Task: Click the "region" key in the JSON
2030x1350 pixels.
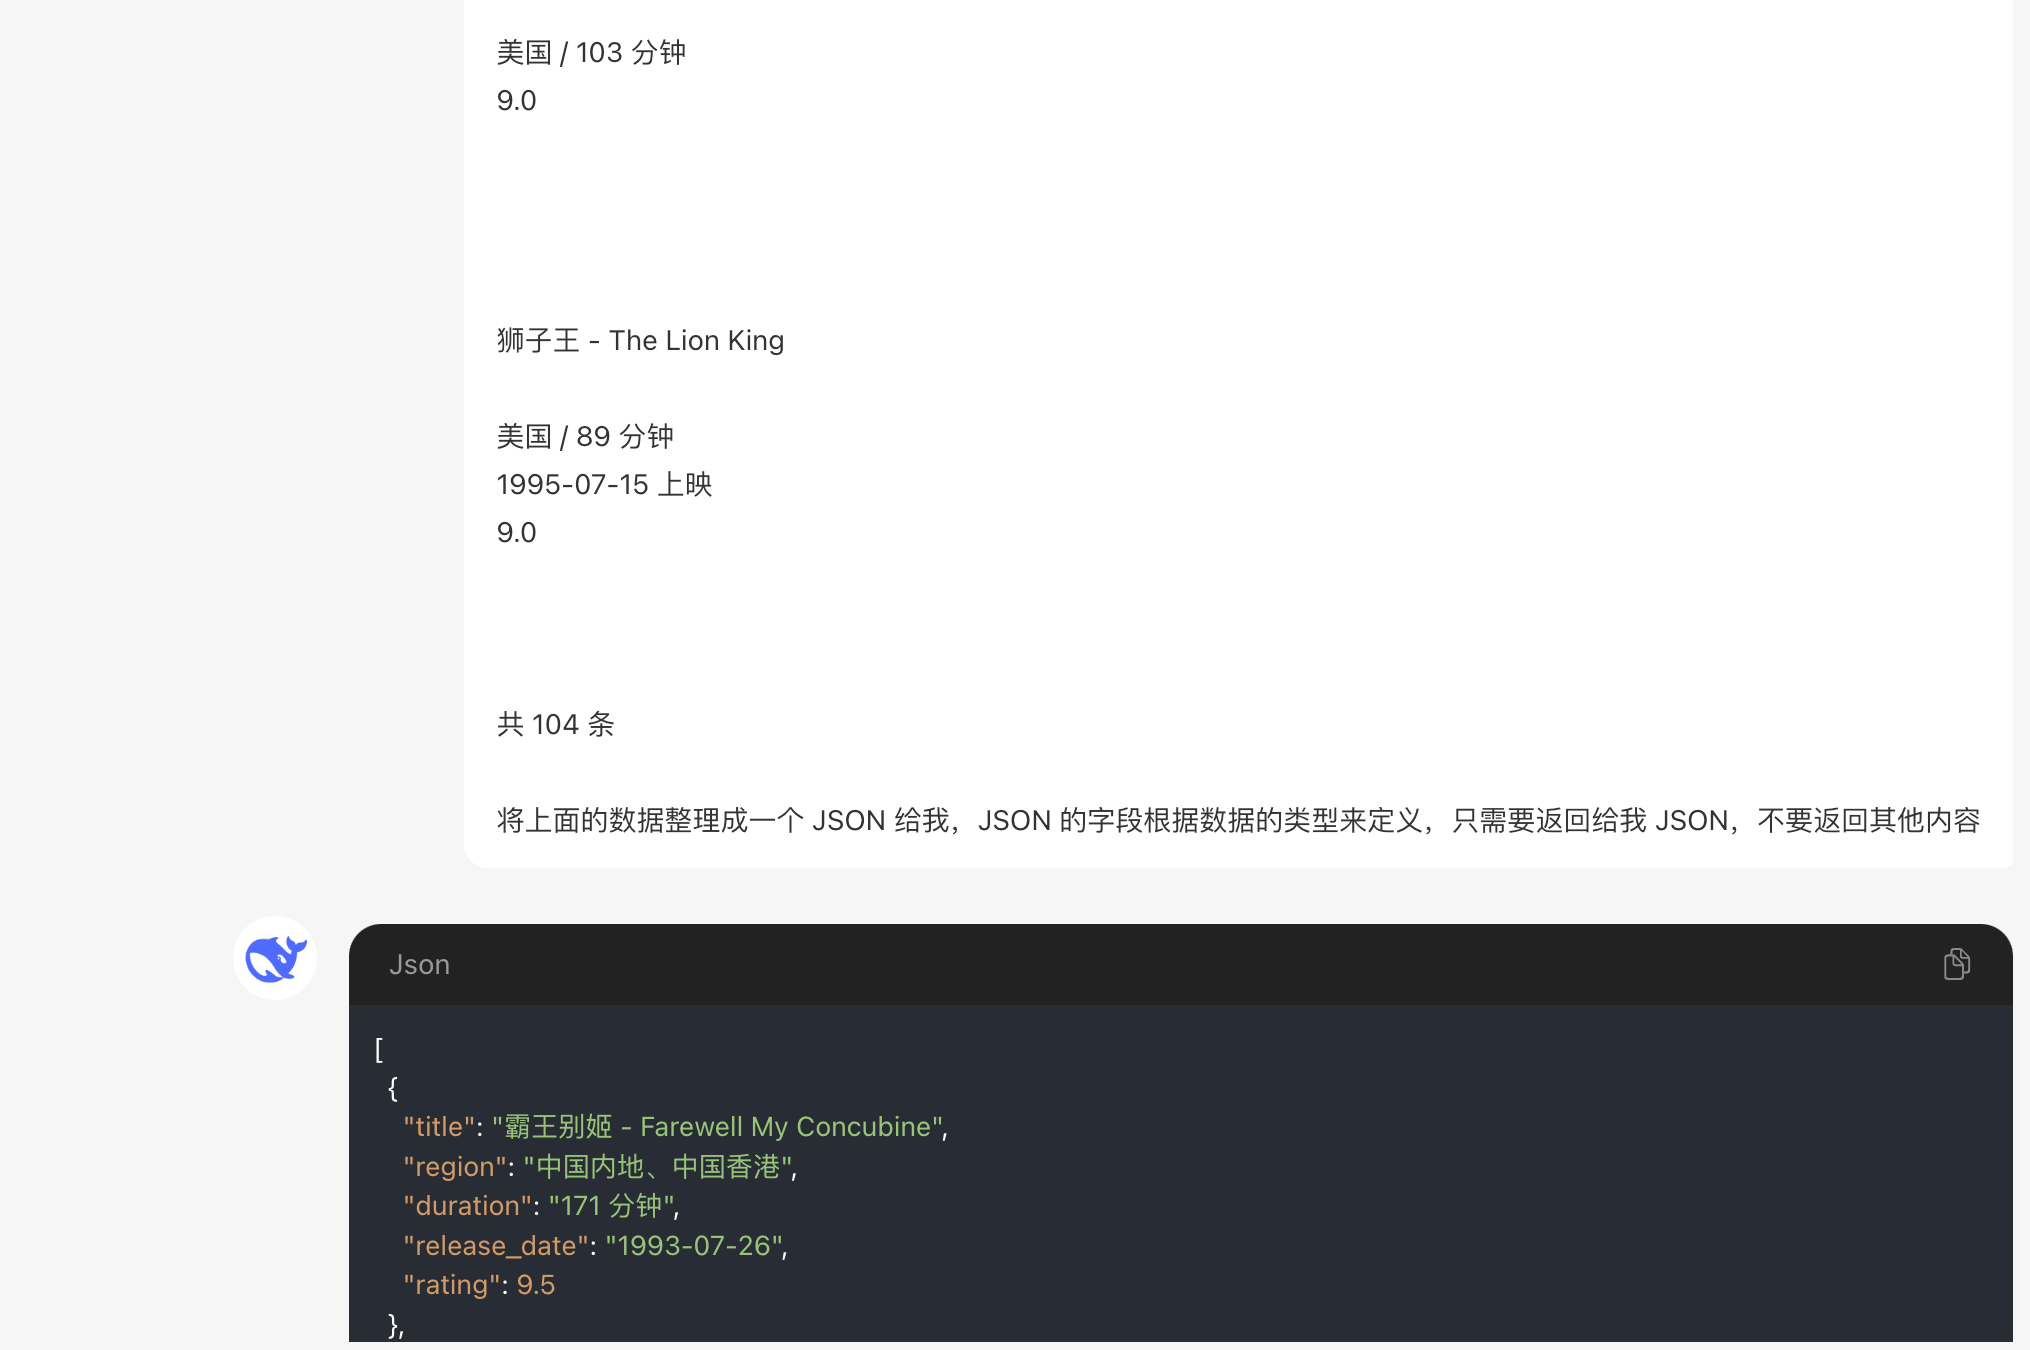Action: tap(455, 1167)
